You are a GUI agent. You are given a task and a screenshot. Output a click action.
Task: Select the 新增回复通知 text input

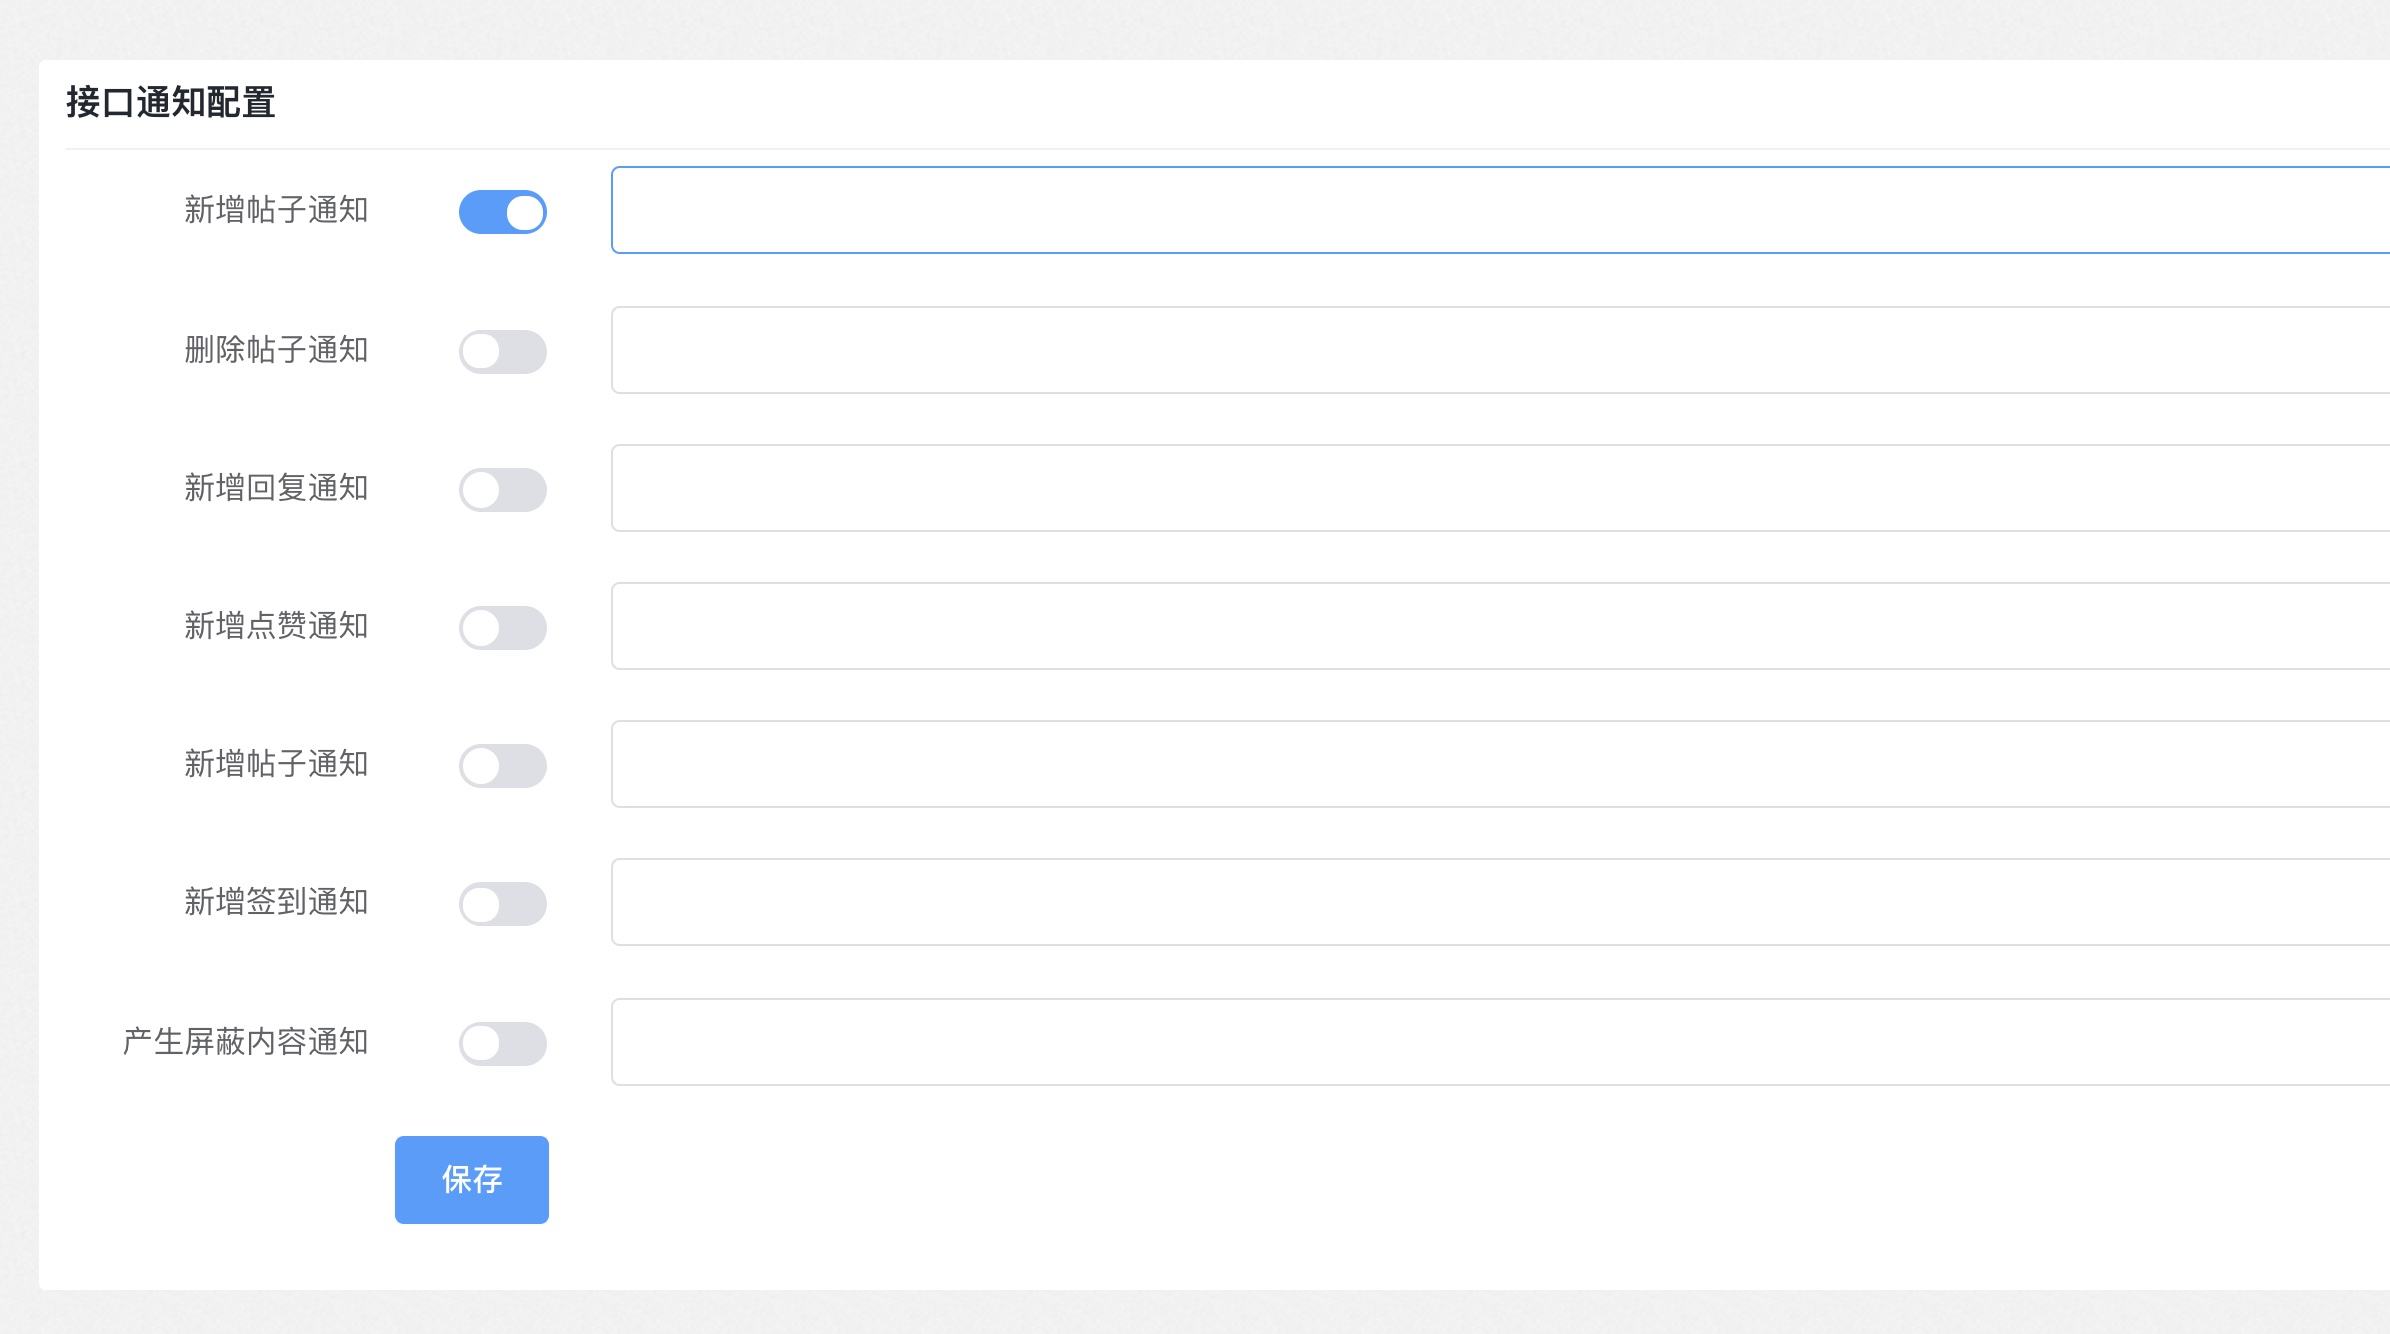point(1500,488)
